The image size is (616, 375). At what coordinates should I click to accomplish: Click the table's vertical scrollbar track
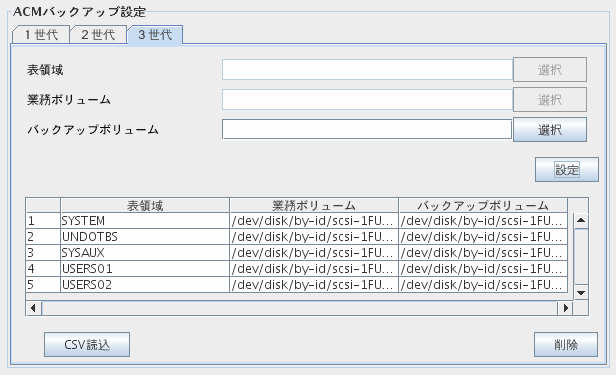point(581,256)
